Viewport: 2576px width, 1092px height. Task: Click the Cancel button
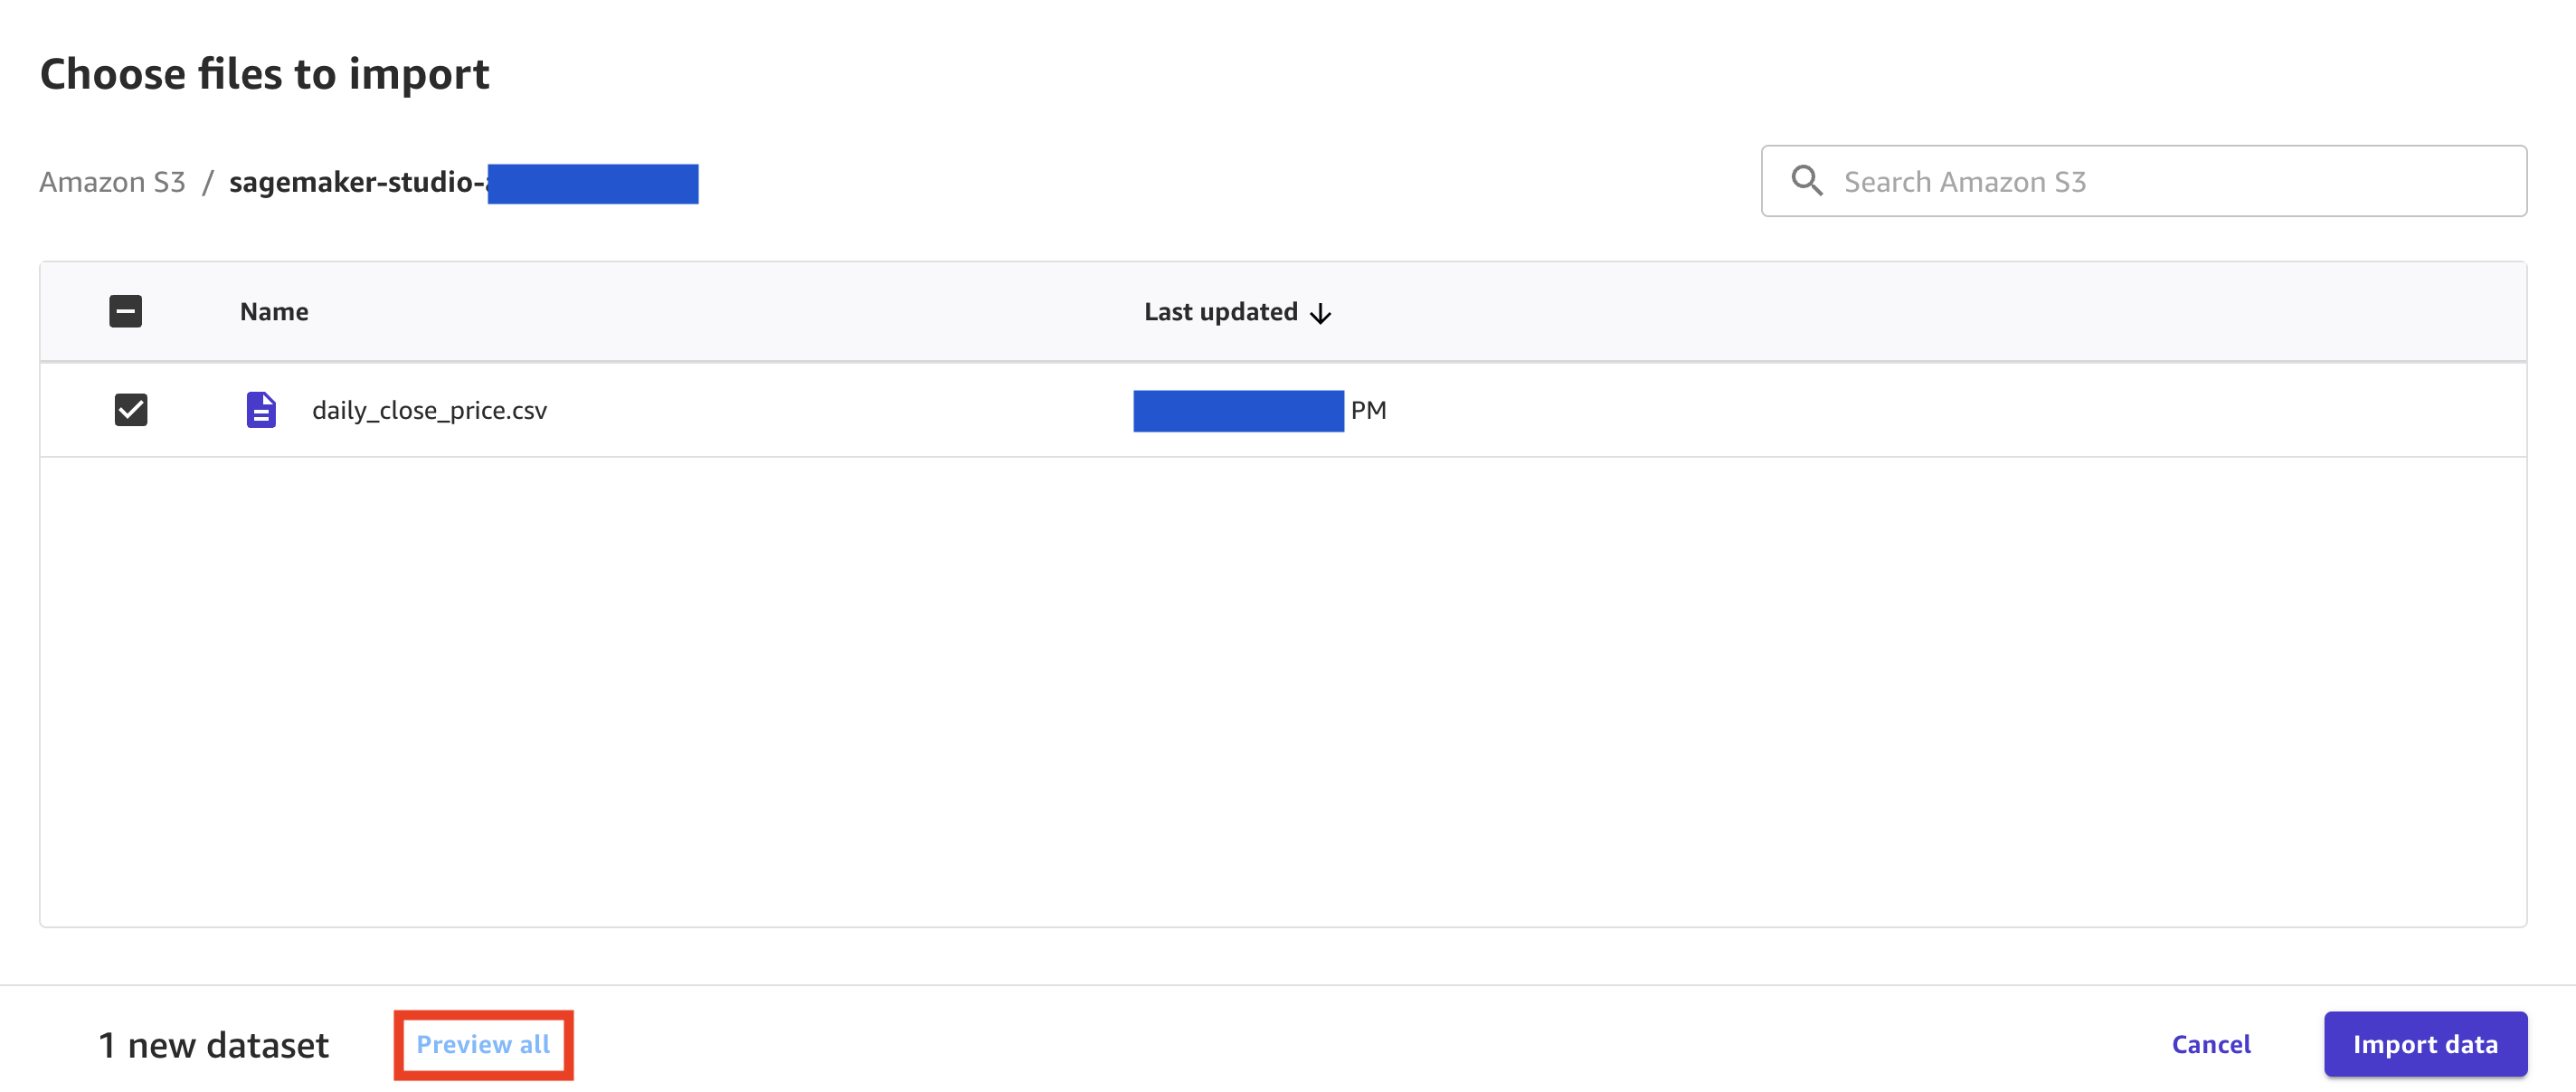coord(2211,1045)
